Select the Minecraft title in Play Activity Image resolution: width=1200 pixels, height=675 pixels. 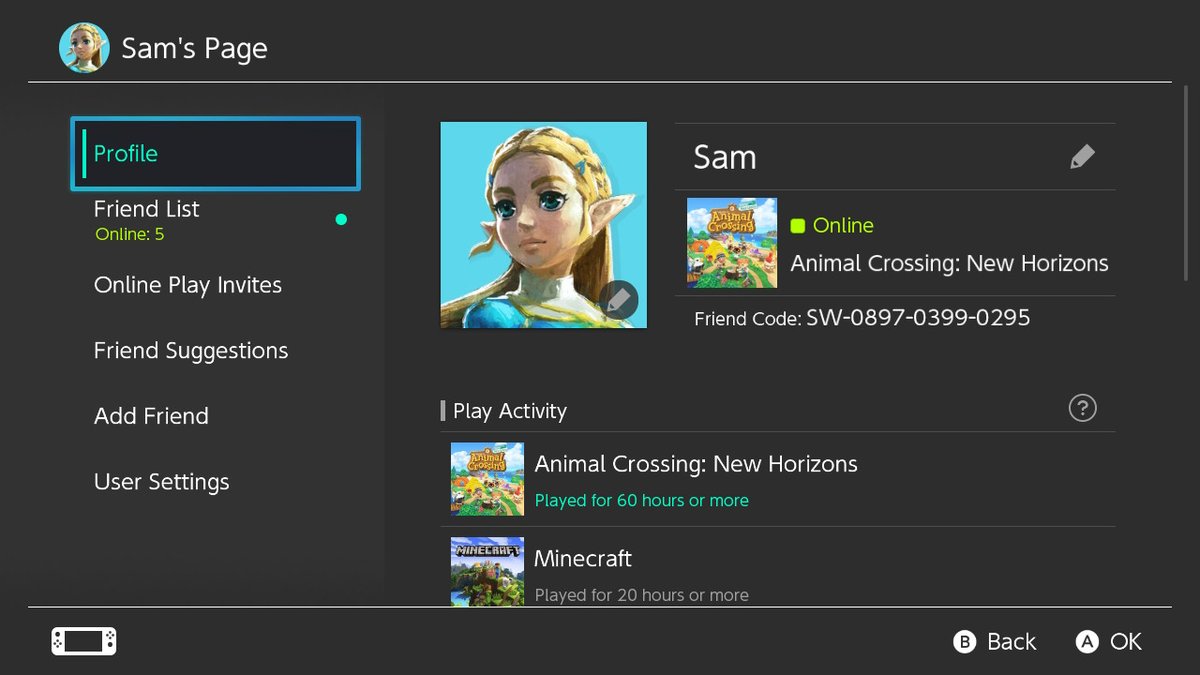pyautogui.click(x=583, y=558)
